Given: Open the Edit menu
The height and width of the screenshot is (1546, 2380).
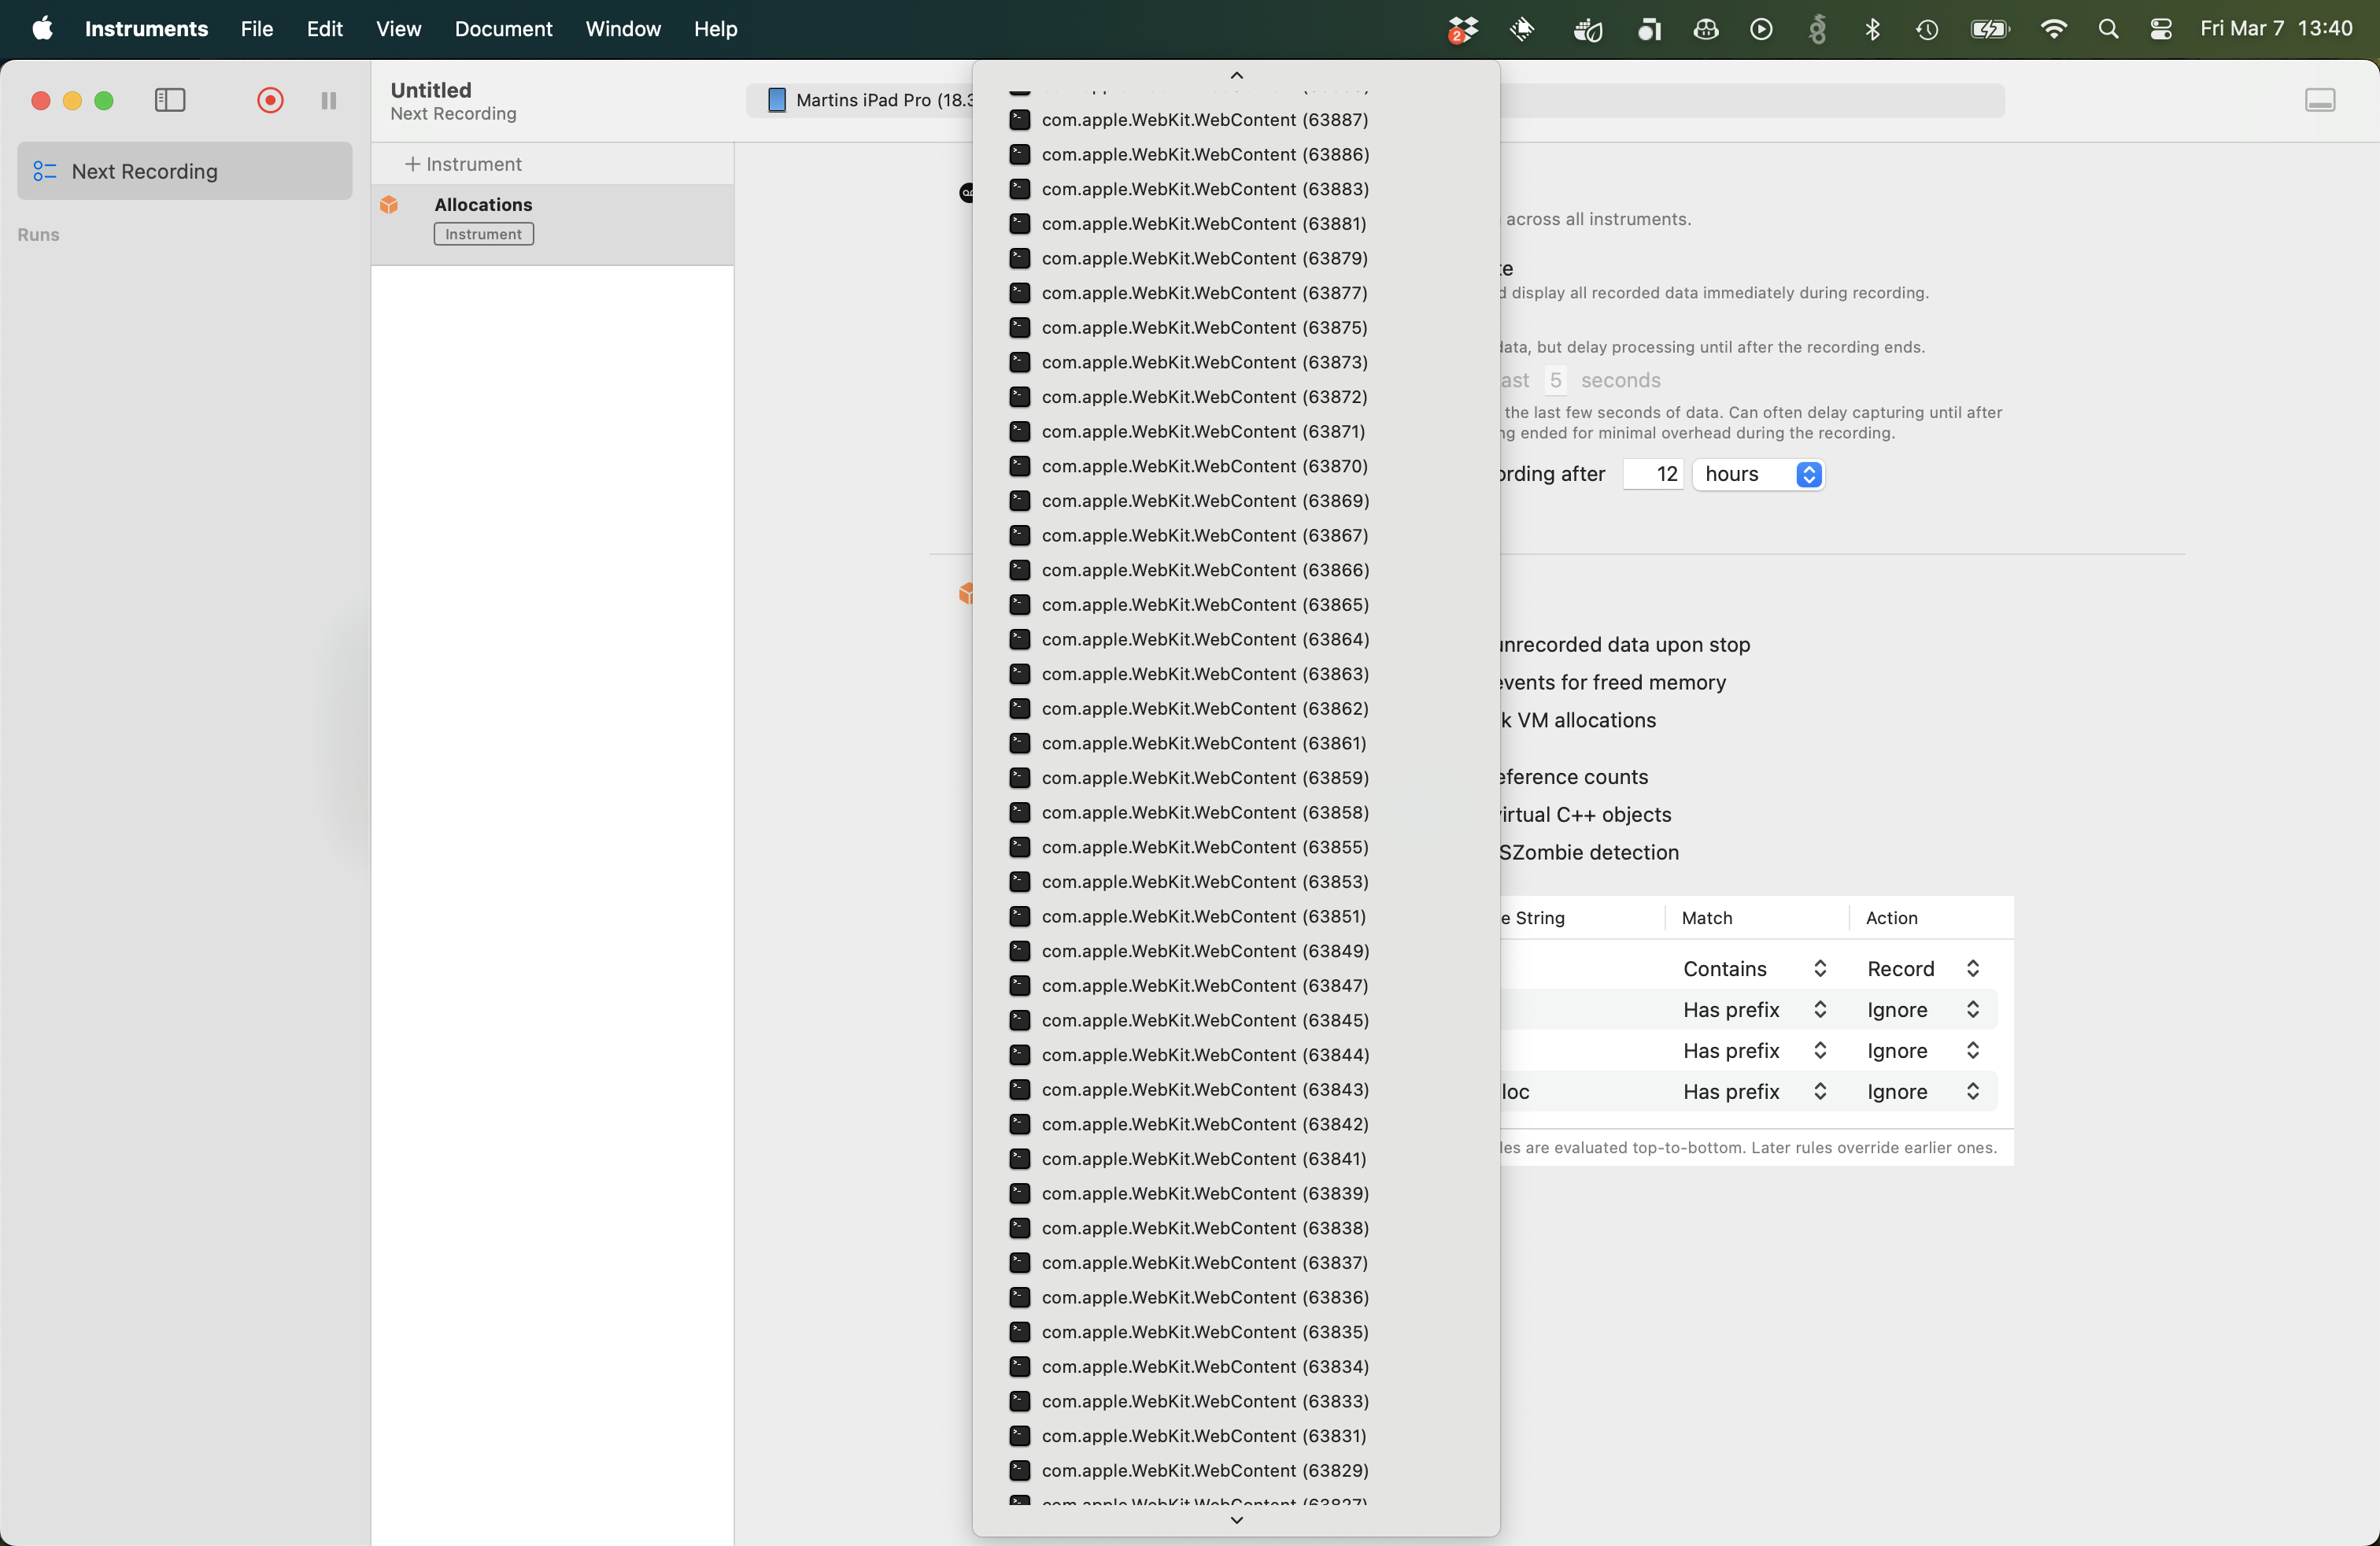Looking at the screenshot, I should (x=324, y=29).
